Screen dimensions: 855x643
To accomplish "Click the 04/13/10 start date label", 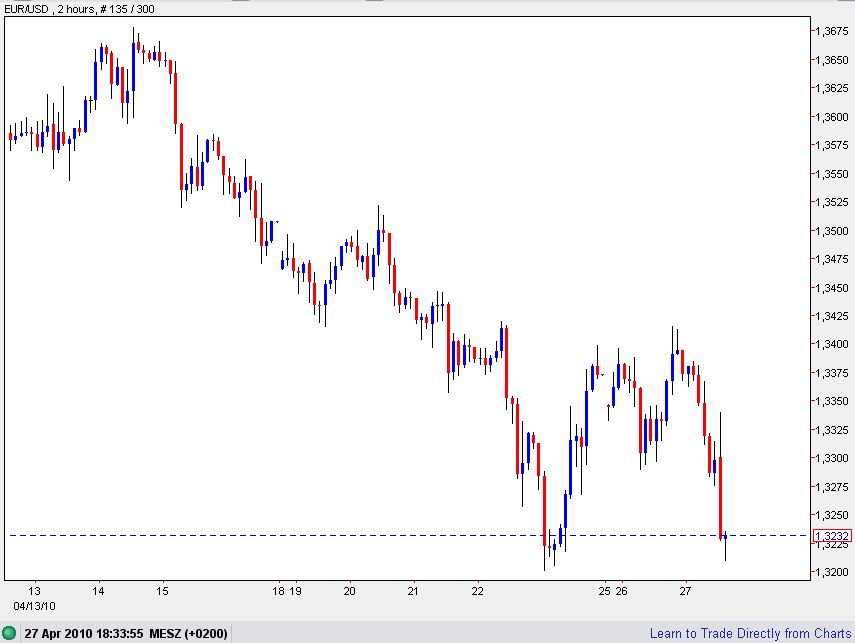I will click(34, 606).
